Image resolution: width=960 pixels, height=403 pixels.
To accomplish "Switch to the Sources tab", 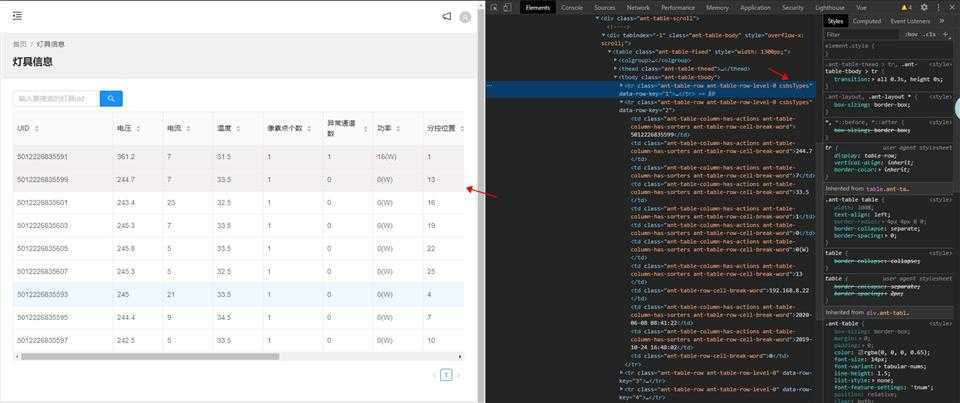I will point(604,7).
